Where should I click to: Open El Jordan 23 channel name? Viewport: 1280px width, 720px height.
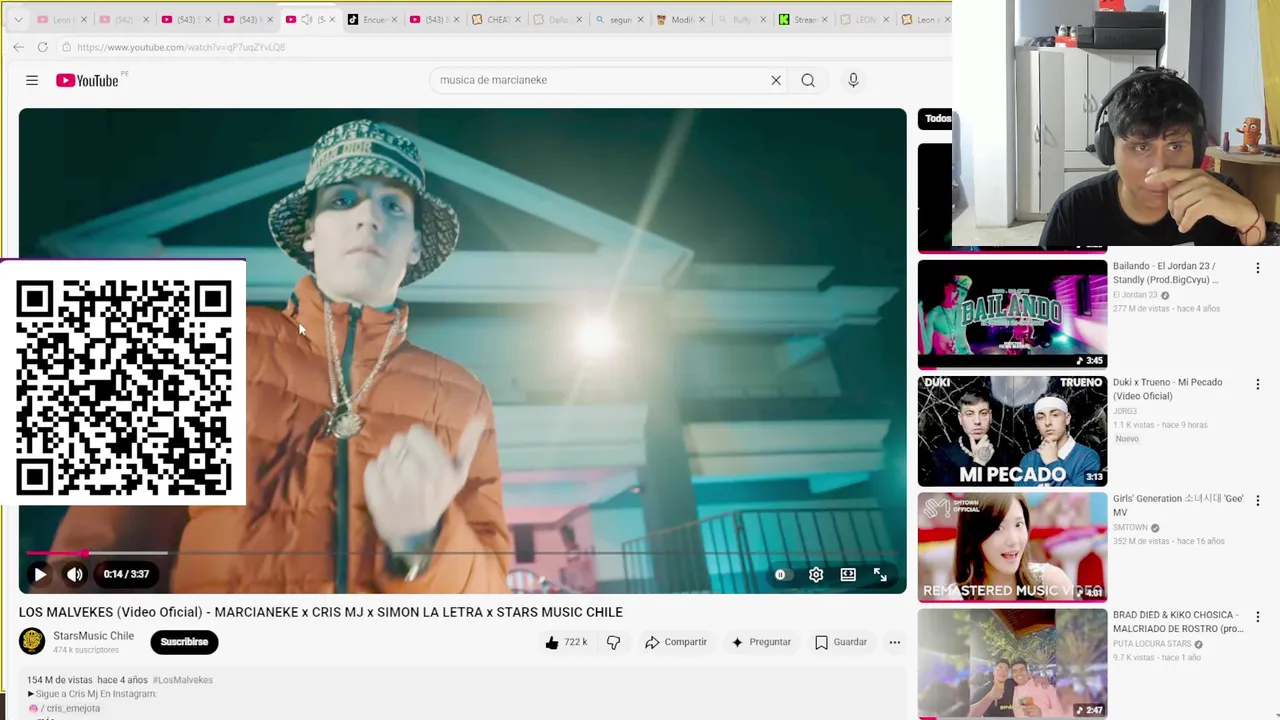1135,295
